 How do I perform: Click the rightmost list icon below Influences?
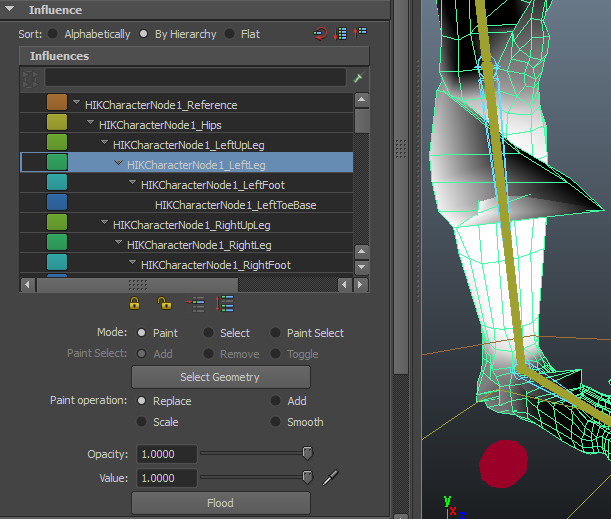point(226,304)
